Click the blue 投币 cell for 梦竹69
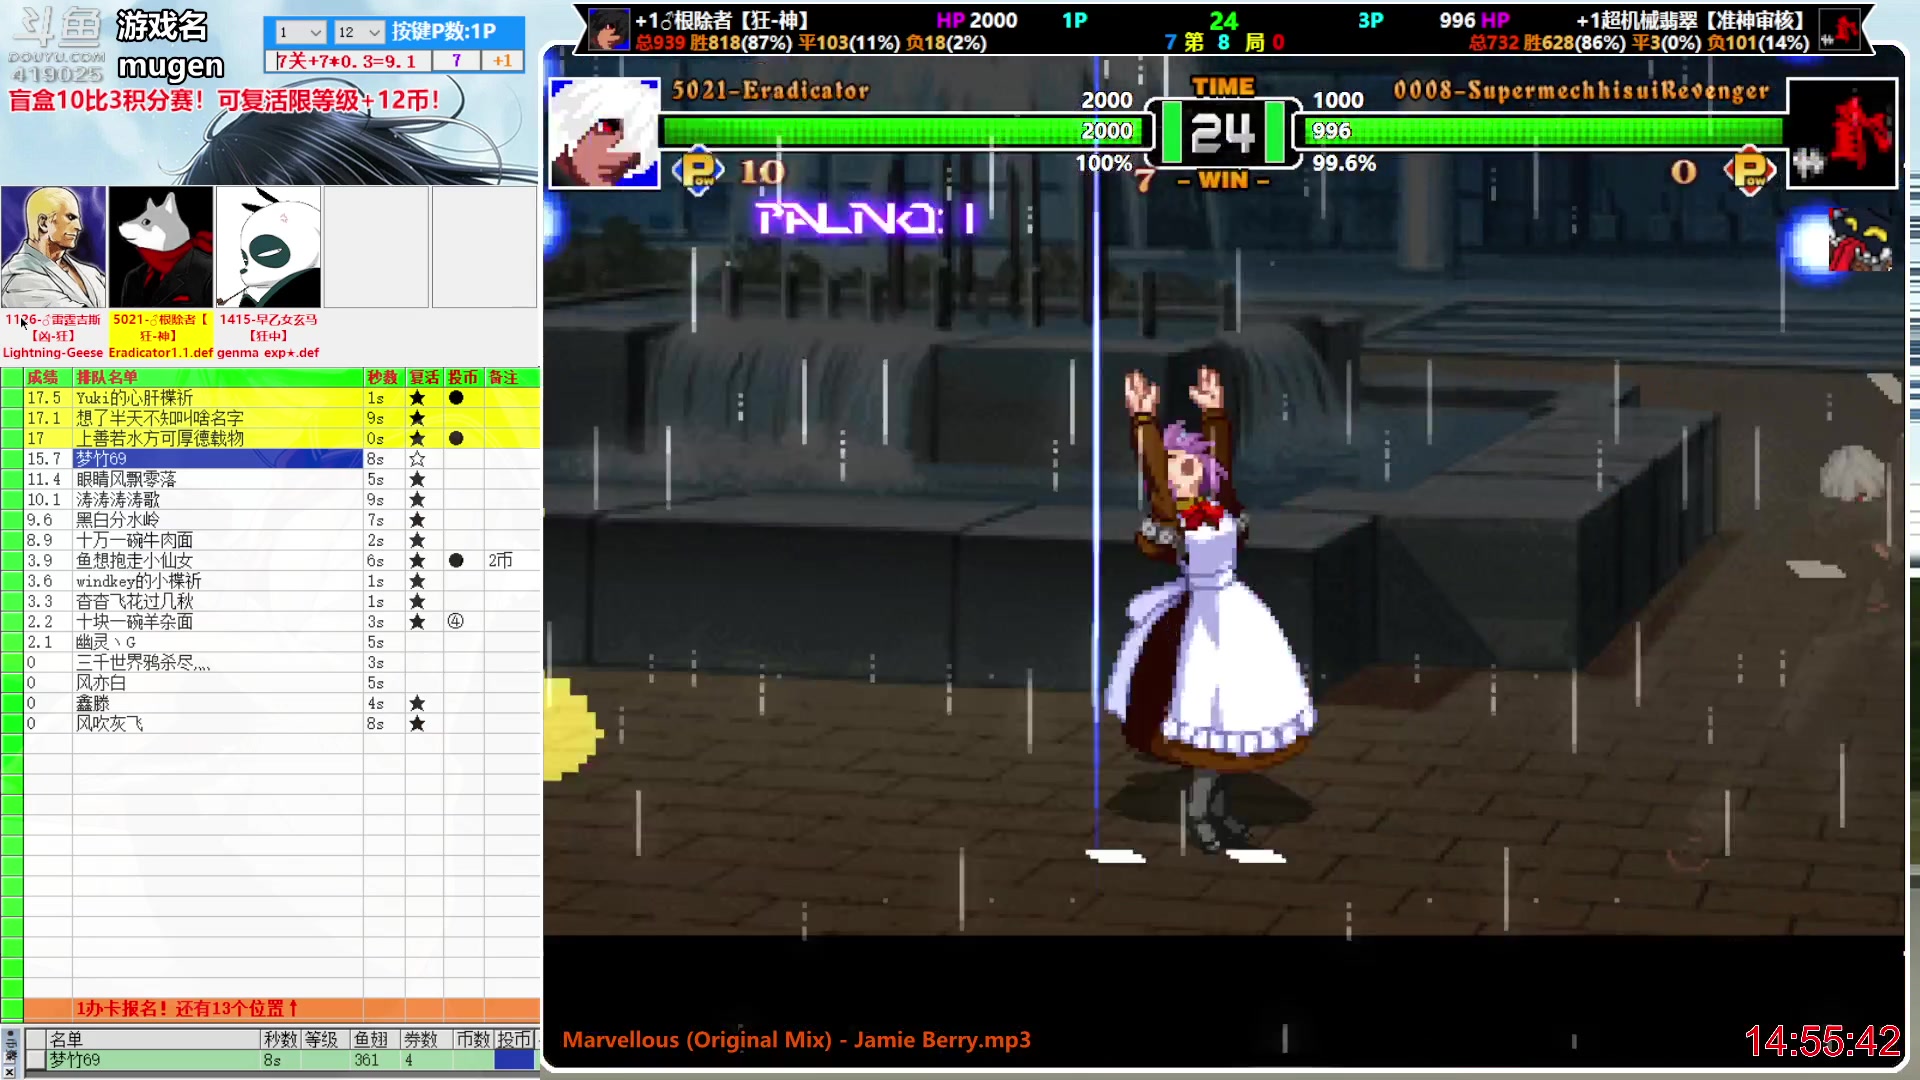Viewport: 1920px width, 1080px height. [x=515, y=1060]
